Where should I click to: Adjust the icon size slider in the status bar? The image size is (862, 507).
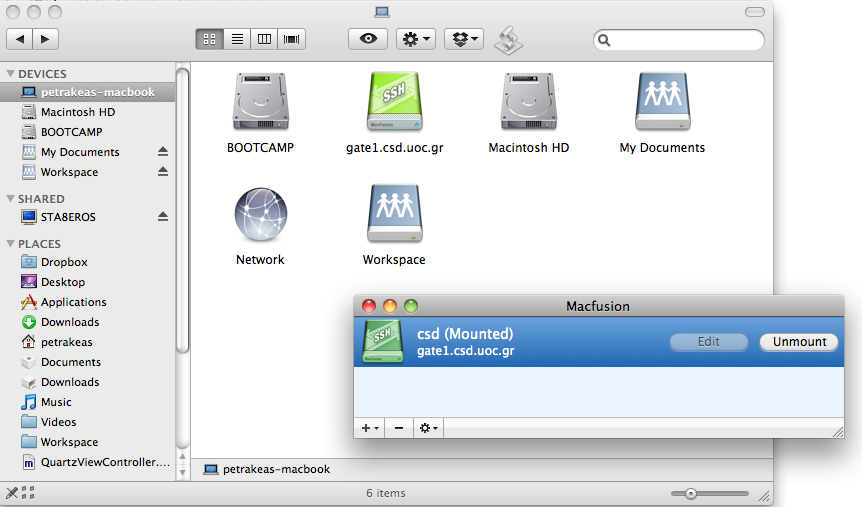[x=691, y=494]
